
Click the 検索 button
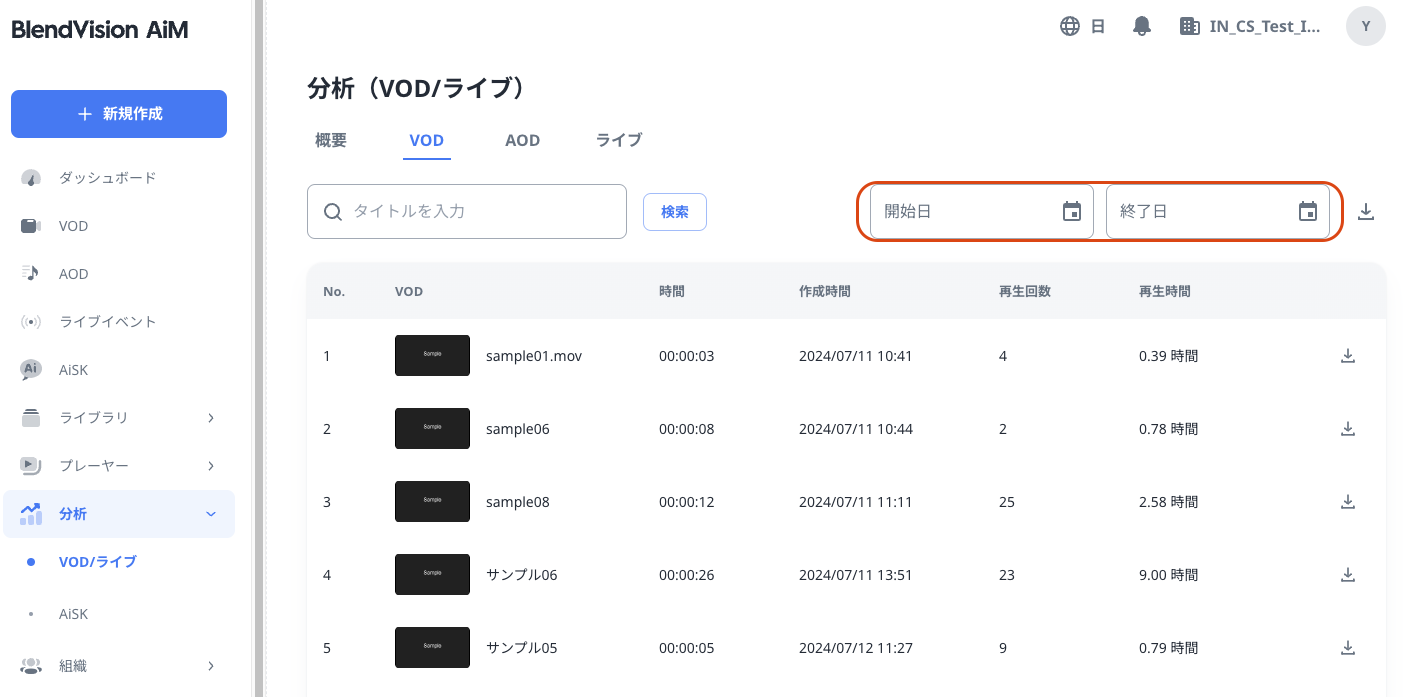click(674, 211)
